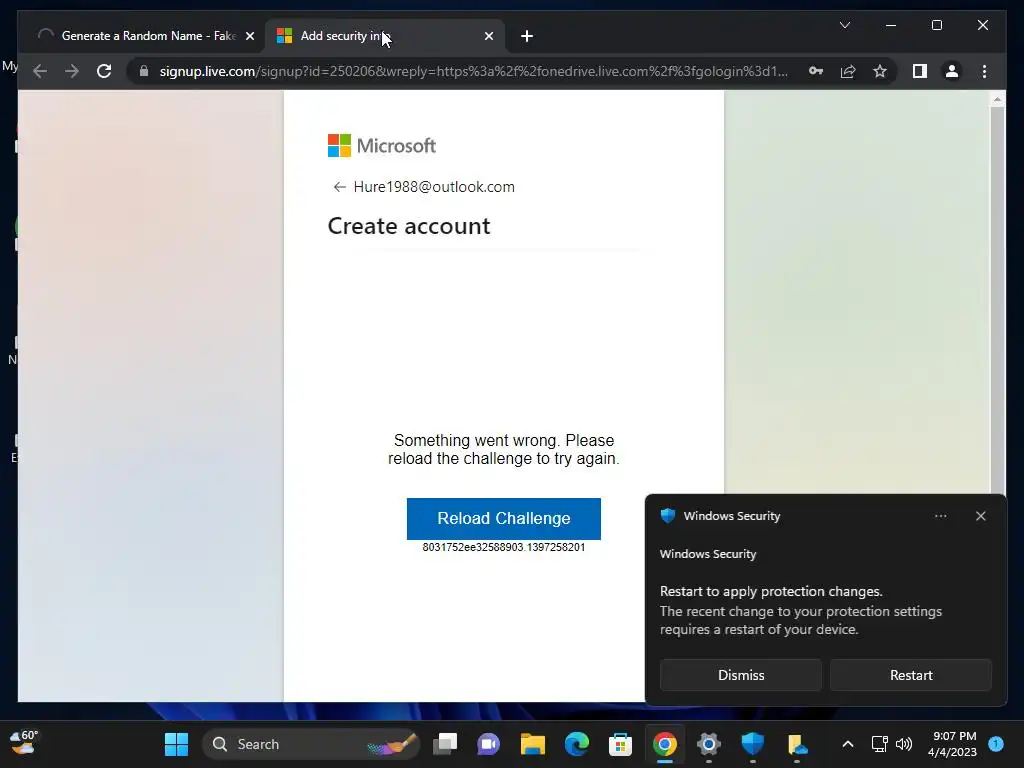Click the Windows Security shield in notification
Image resolution: width=1024 pixels, height=768 pixels.
[667, 516]
